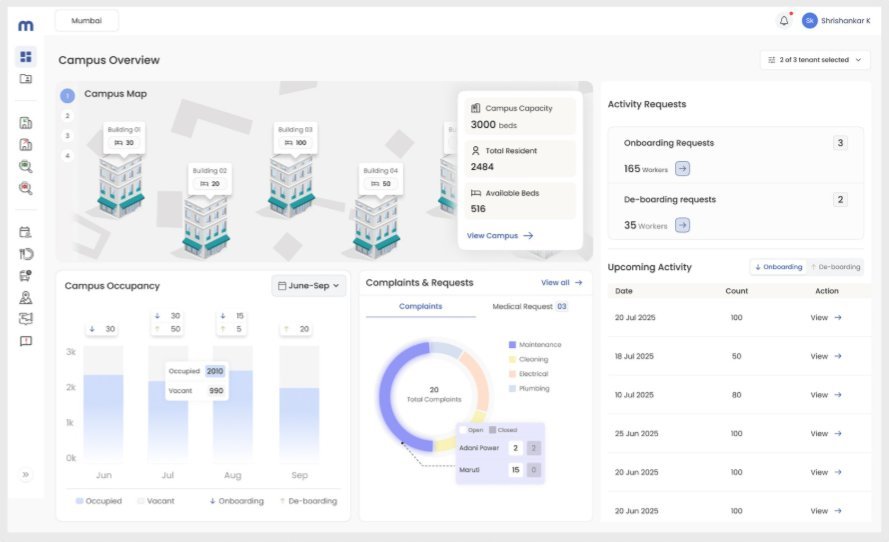Open the ID card folder sidebar icon
889x542 pixels.
tap(26, 79)
